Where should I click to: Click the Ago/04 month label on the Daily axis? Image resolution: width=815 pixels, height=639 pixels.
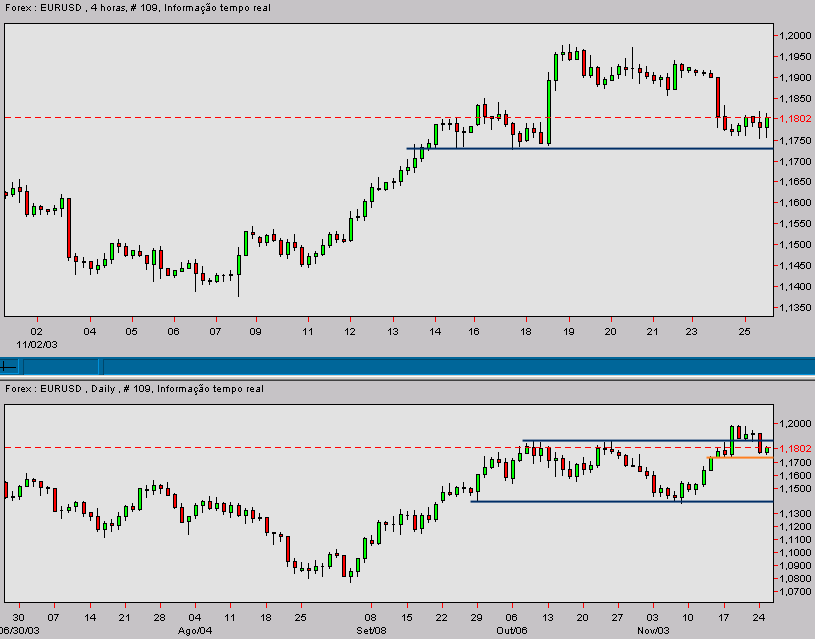(x=195, y=631)
